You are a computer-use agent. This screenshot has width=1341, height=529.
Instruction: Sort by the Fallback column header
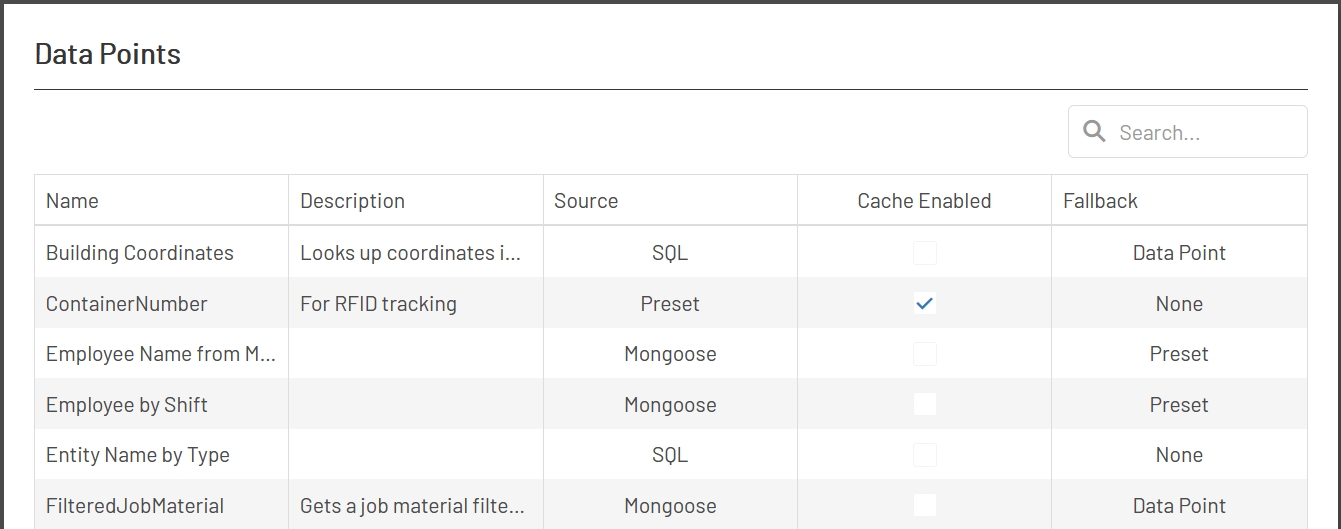[x=1100, y=201]
